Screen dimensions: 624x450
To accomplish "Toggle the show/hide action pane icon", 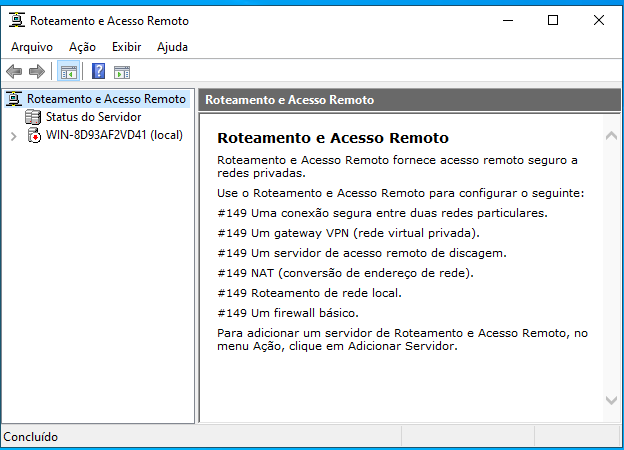I will coord(122,72).
